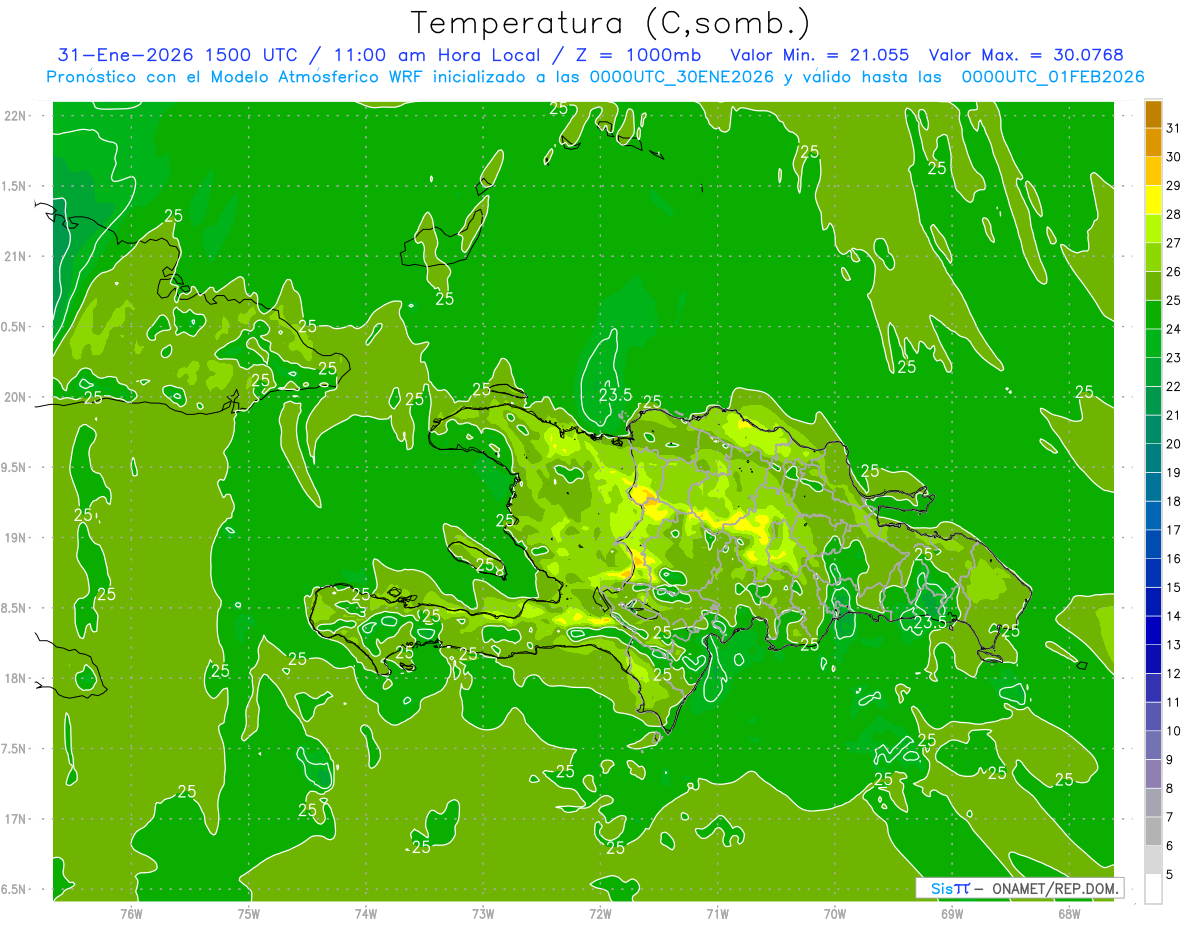Select the '18N' latitude axis label

(x=14, y=678)
